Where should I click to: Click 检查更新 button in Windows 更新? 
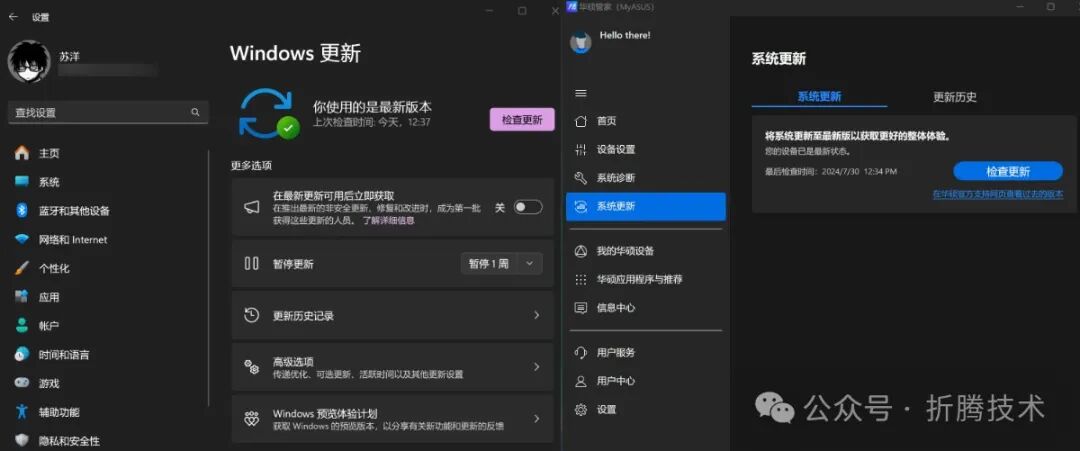point(522,119)
